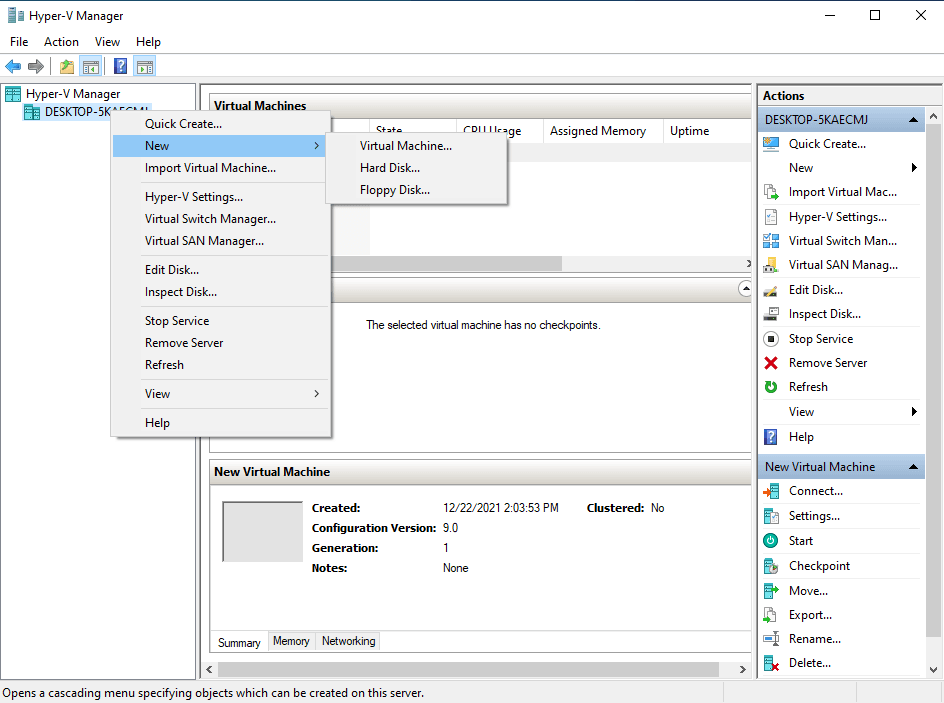Select Refresh in the context menu

tap(221, 365)
